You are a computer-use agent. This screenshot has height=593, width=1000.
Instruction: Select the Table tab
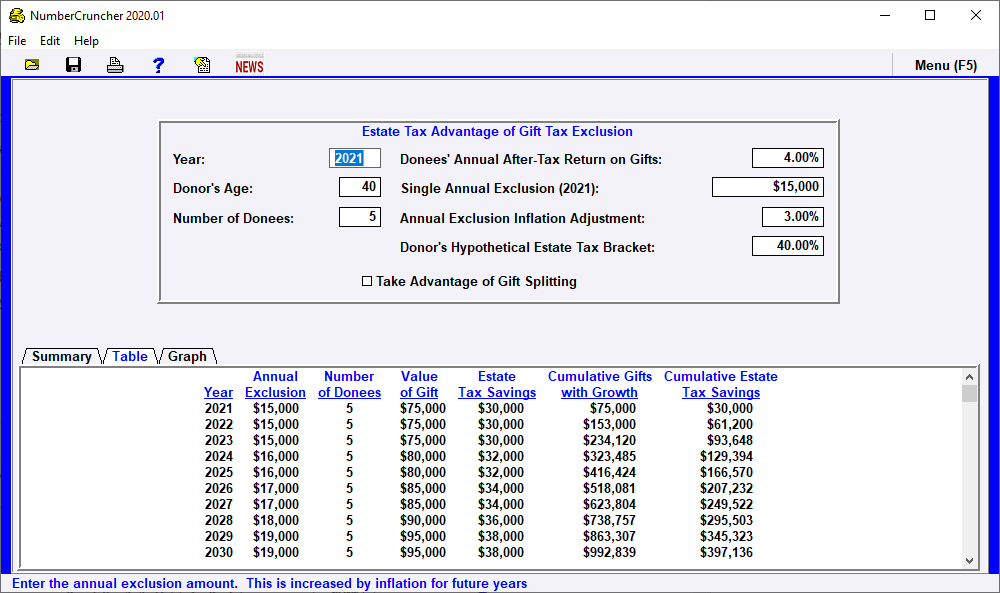[130, 356]
